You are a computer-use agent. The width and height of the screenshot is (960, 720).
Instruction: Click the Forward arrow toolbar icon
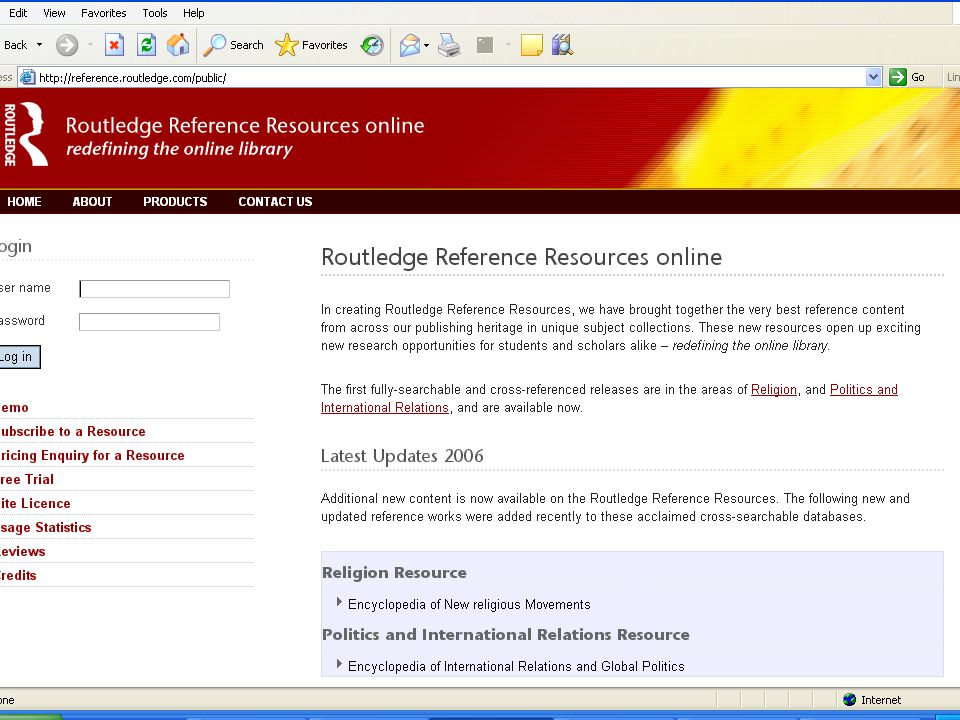pos(67,45)
